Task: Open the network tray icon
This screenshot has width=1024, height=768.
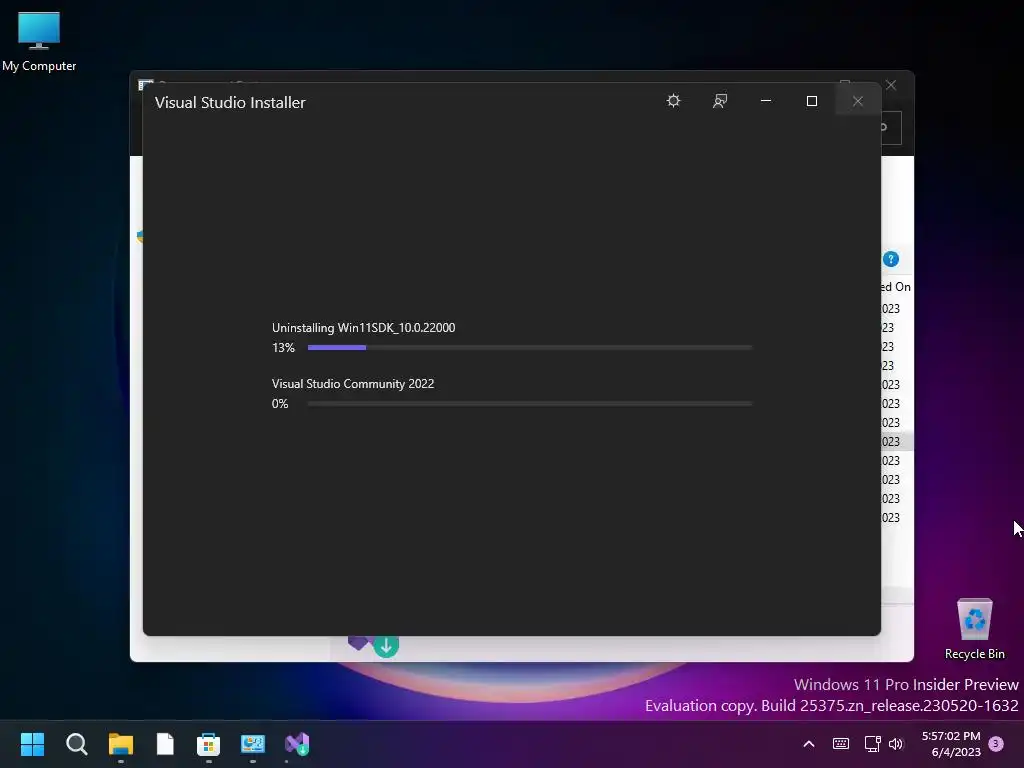Action: click(x=872, y=744)
